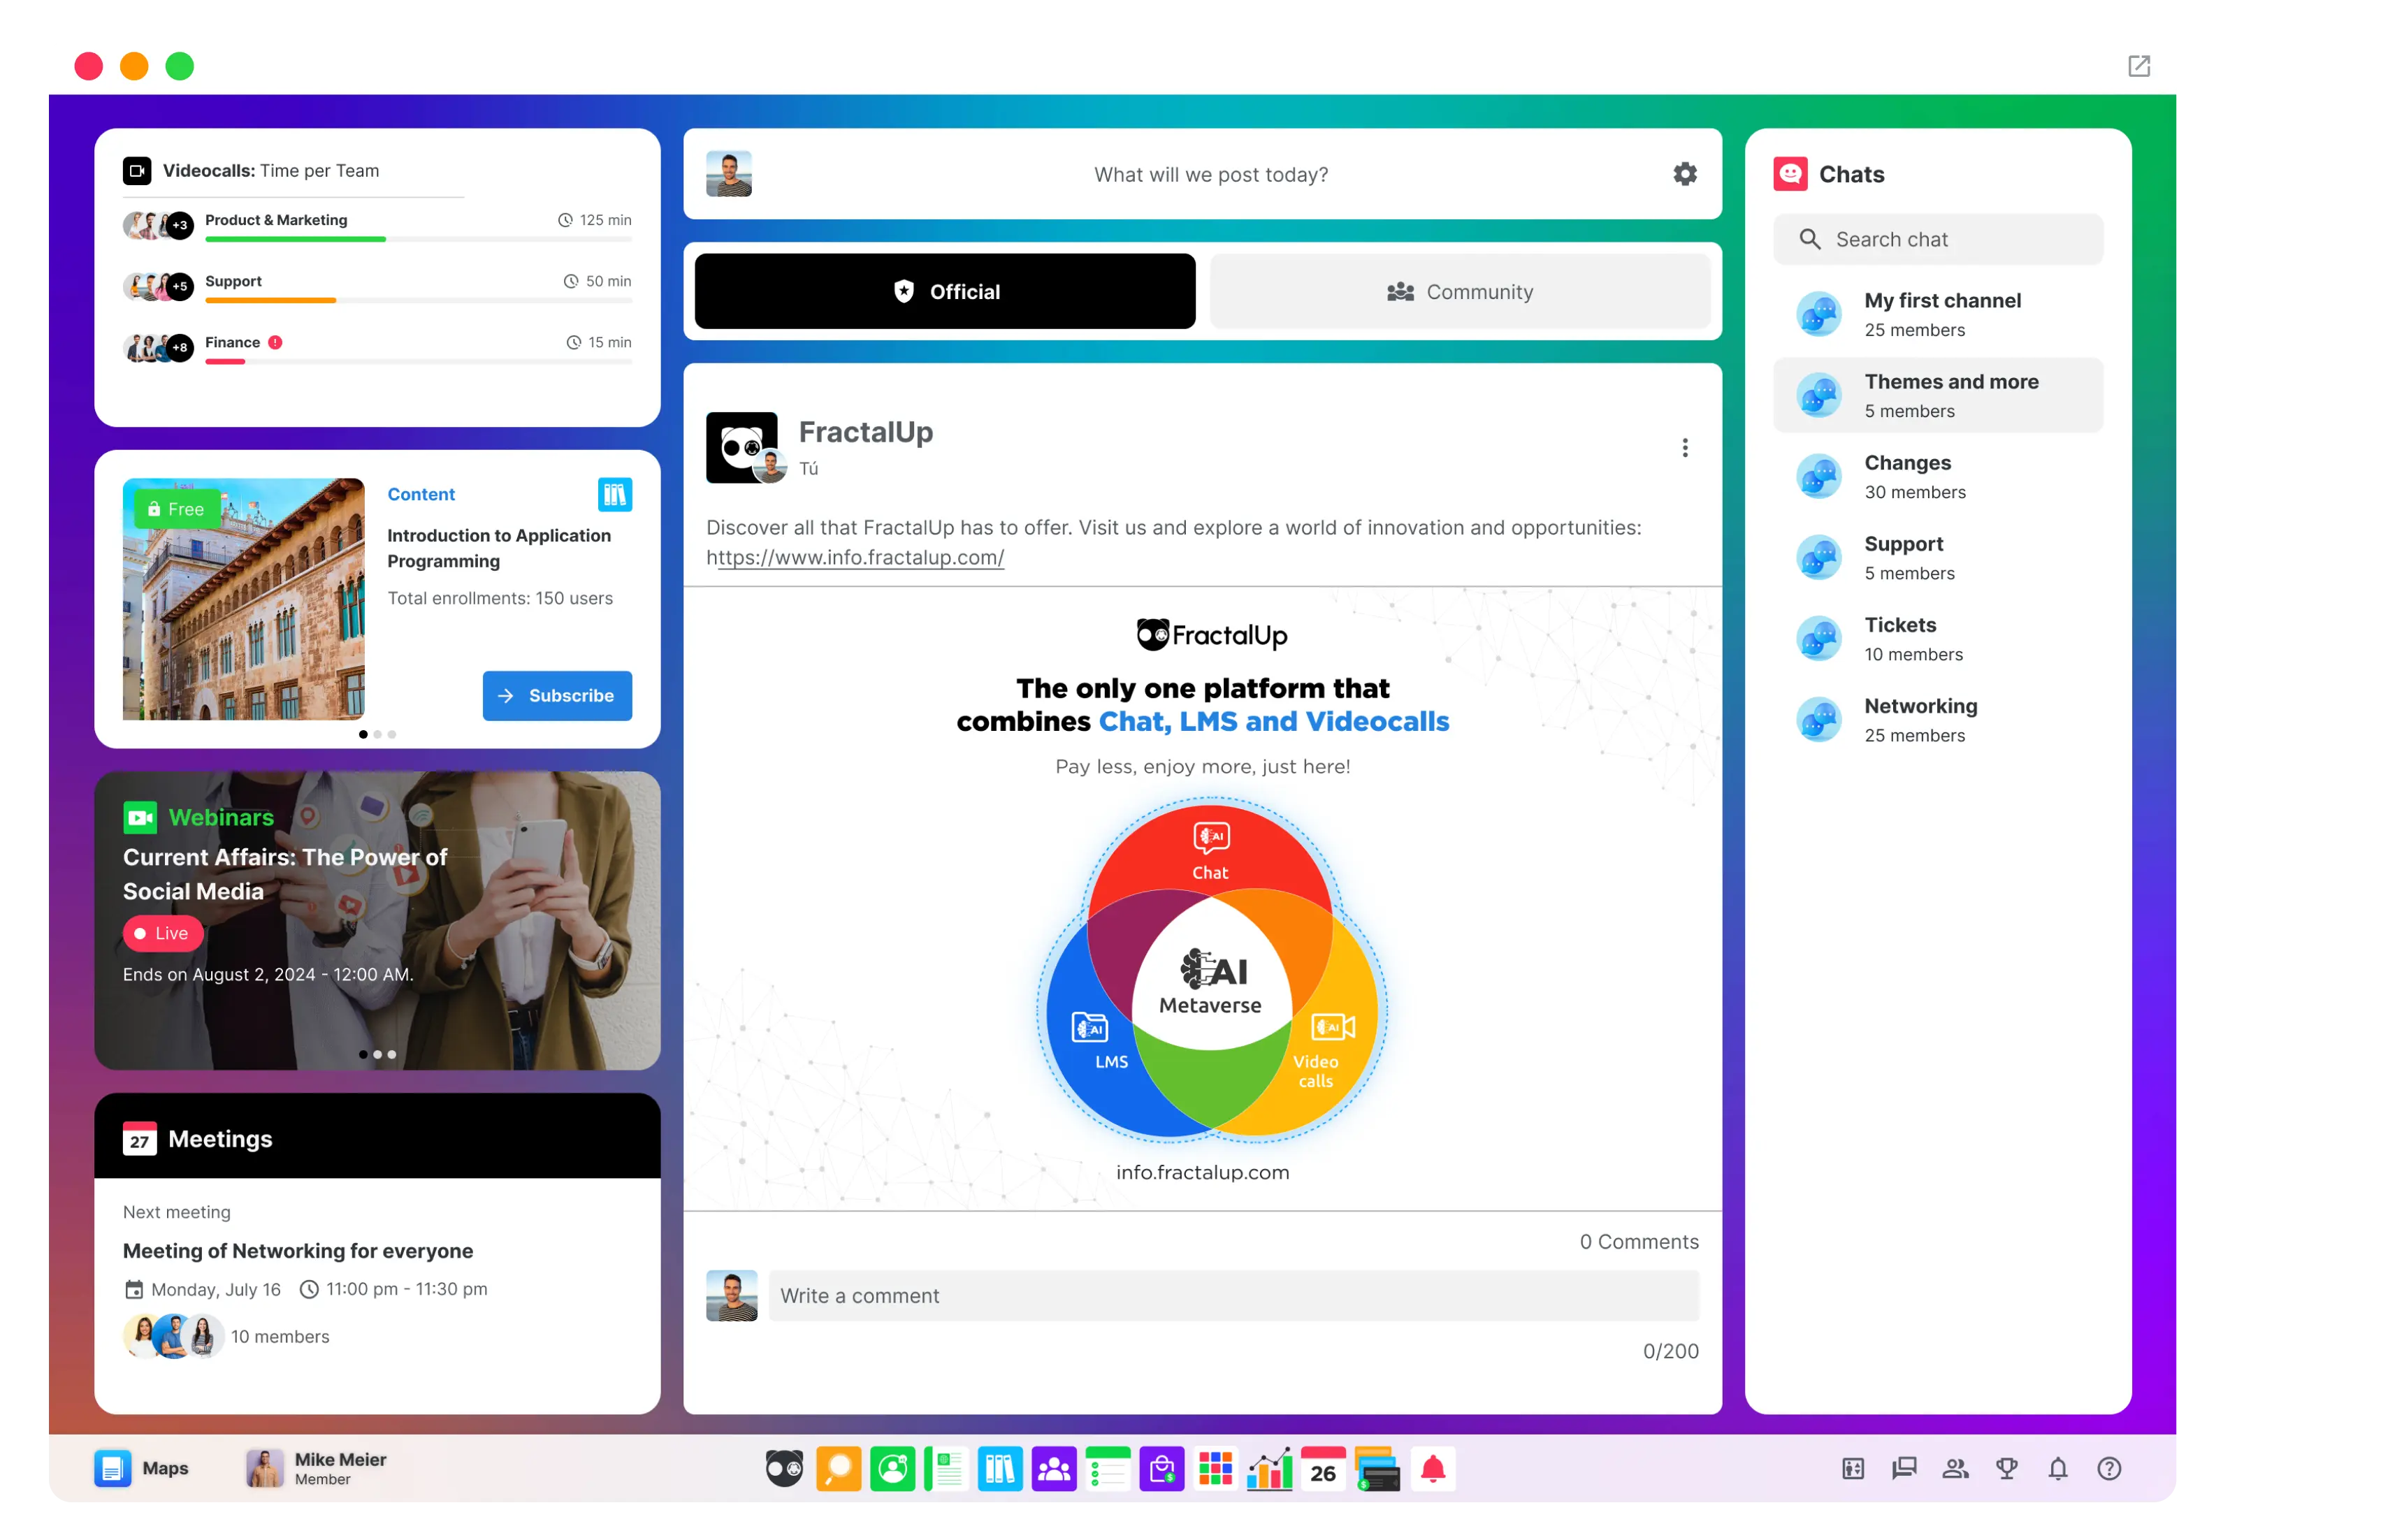The width and height of the screenshot is (2404, 1540).
Task: Select the Official tab
Action: tap(944, 292)
